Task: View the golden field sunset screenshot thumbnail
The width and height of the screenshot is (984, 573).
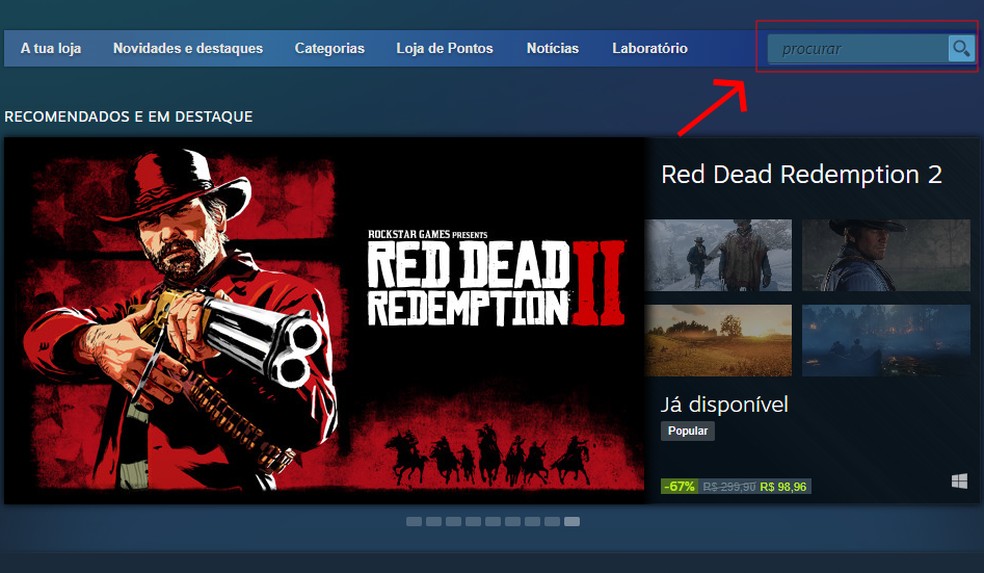Action: [719, 340]
